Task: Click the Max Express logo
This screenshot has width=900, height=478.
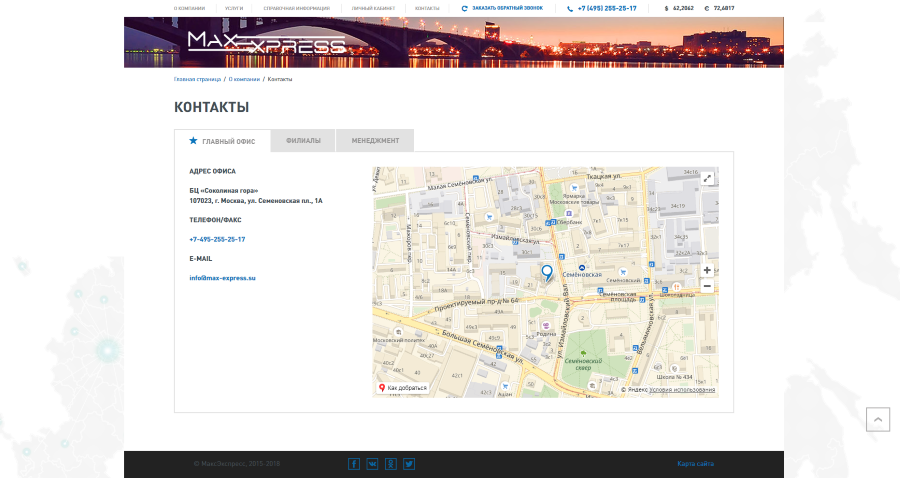Action: pos(266,43)
